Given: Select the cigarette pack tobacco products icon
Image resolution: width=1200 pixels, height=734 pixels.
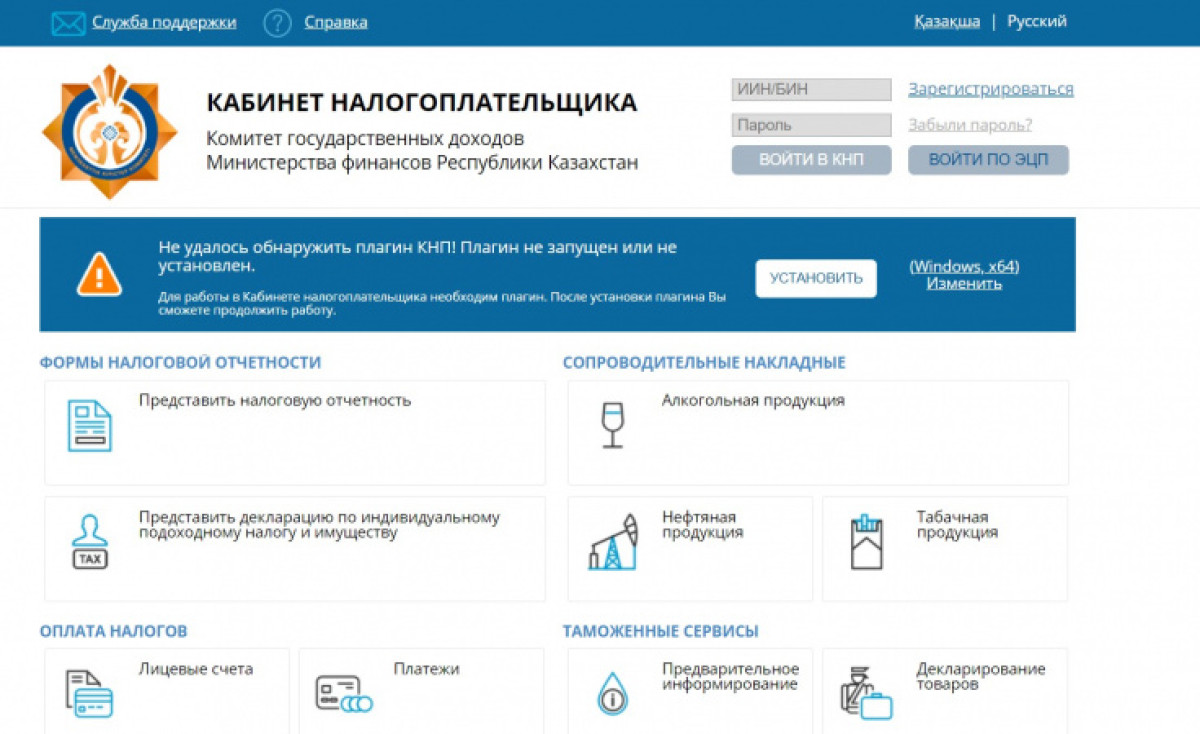Looking at the screenshot, I should (866, 541).
